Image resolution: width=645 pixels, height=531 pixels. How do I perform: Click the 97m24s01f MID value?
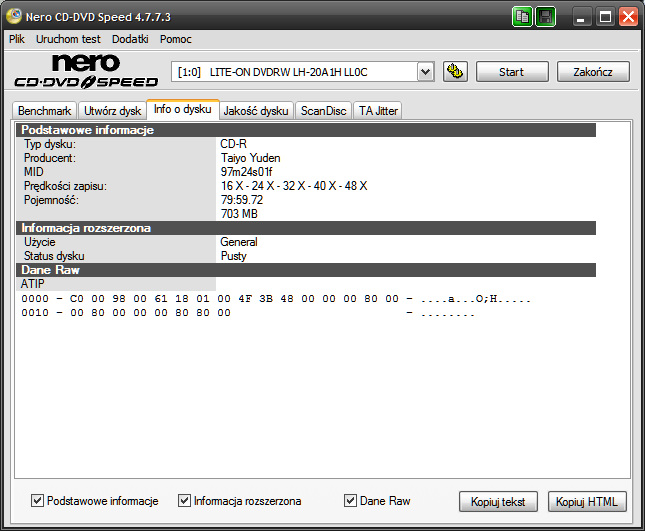[246, 172]
